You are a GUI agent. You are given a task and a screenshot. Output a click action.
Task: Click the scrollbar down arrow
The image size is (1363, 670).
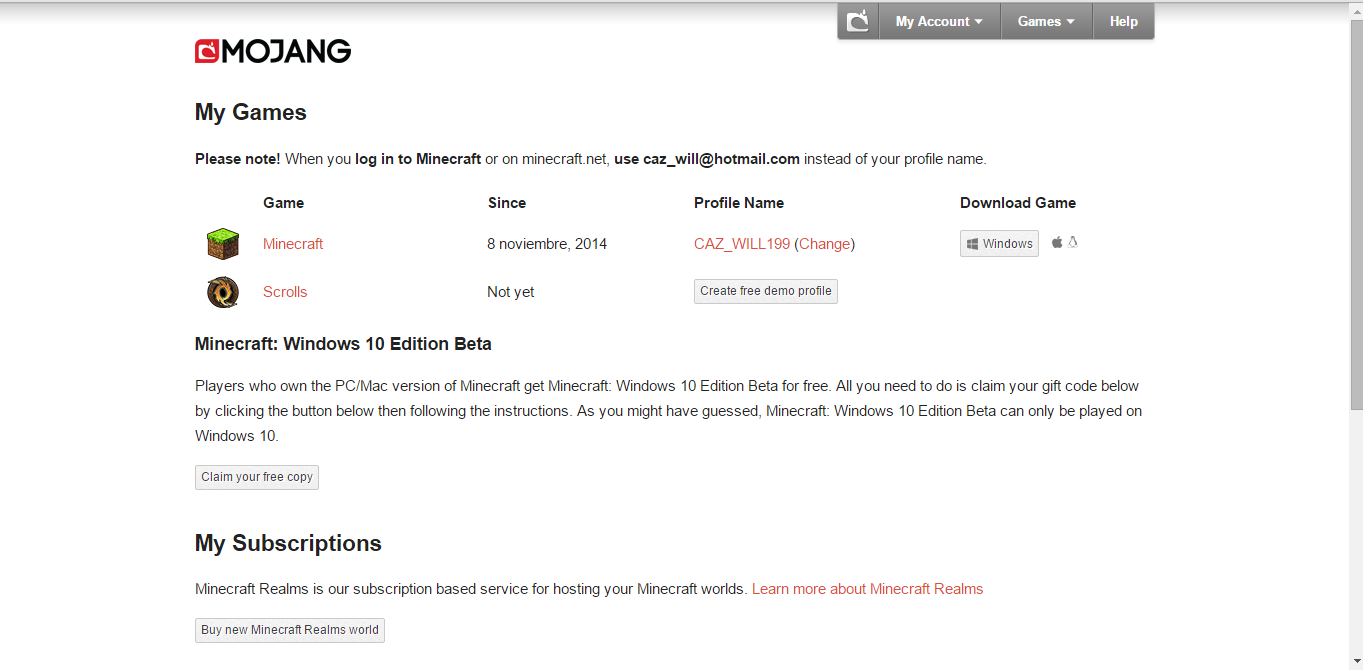1356,662
